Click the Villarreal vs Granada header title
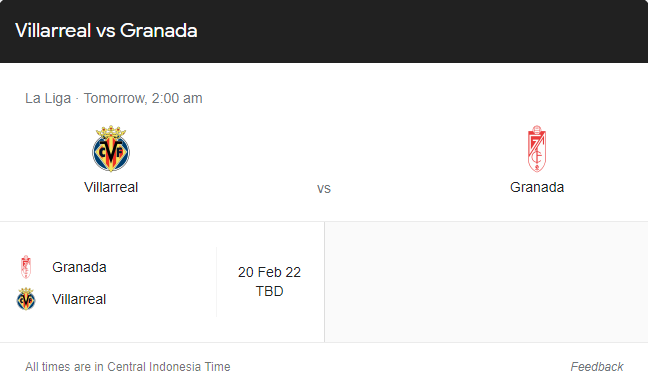This screenshot has height=387, width=648. [x=106, y=31]
